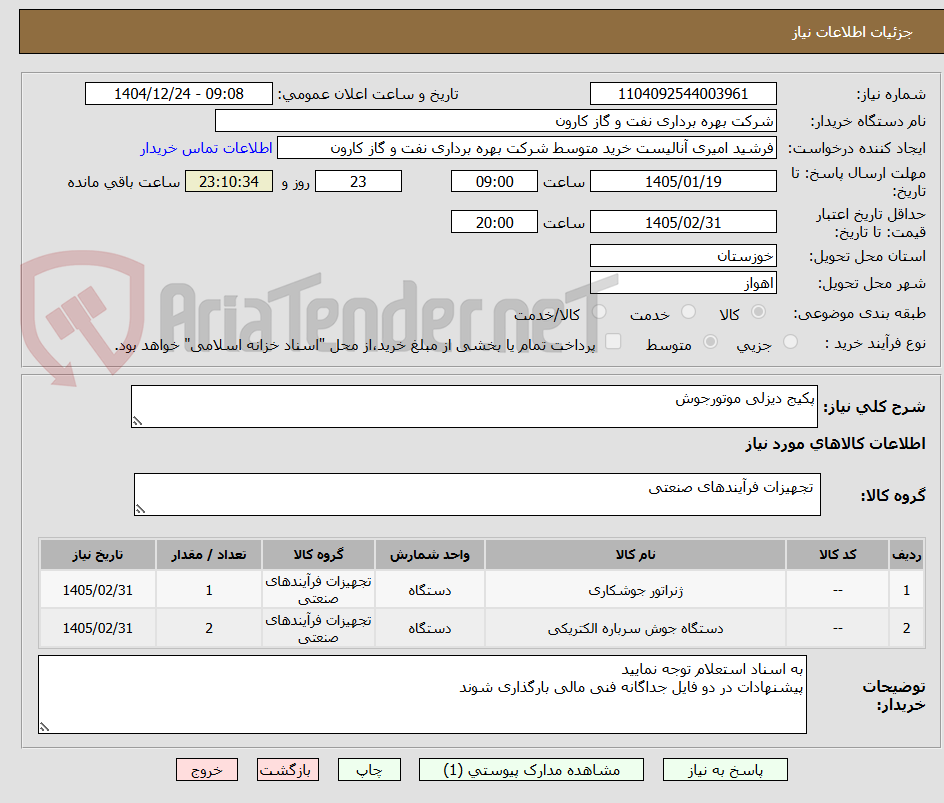Image resolution: width=944 pixels, height=803 pixels.
Task: Click the price validity date 1405/02/31 field
Action: pos(683,222)
